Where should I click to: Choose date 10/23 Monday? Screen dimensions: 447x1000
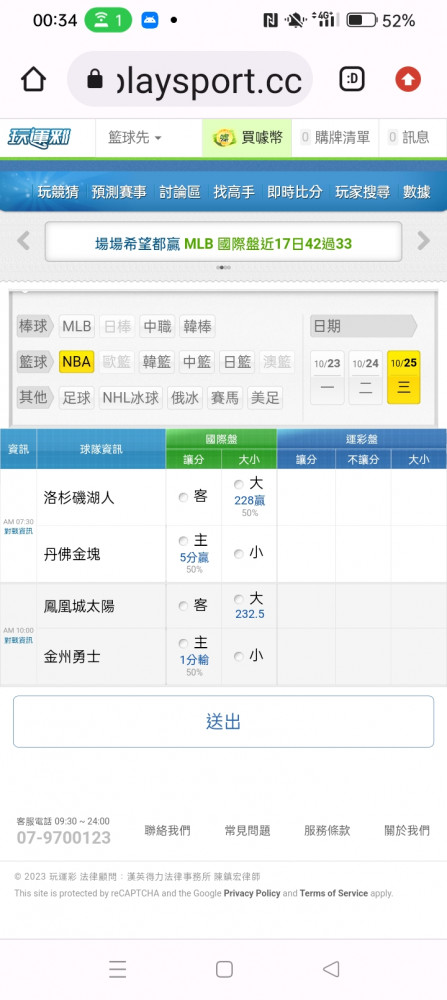click(x=327, y=377)
